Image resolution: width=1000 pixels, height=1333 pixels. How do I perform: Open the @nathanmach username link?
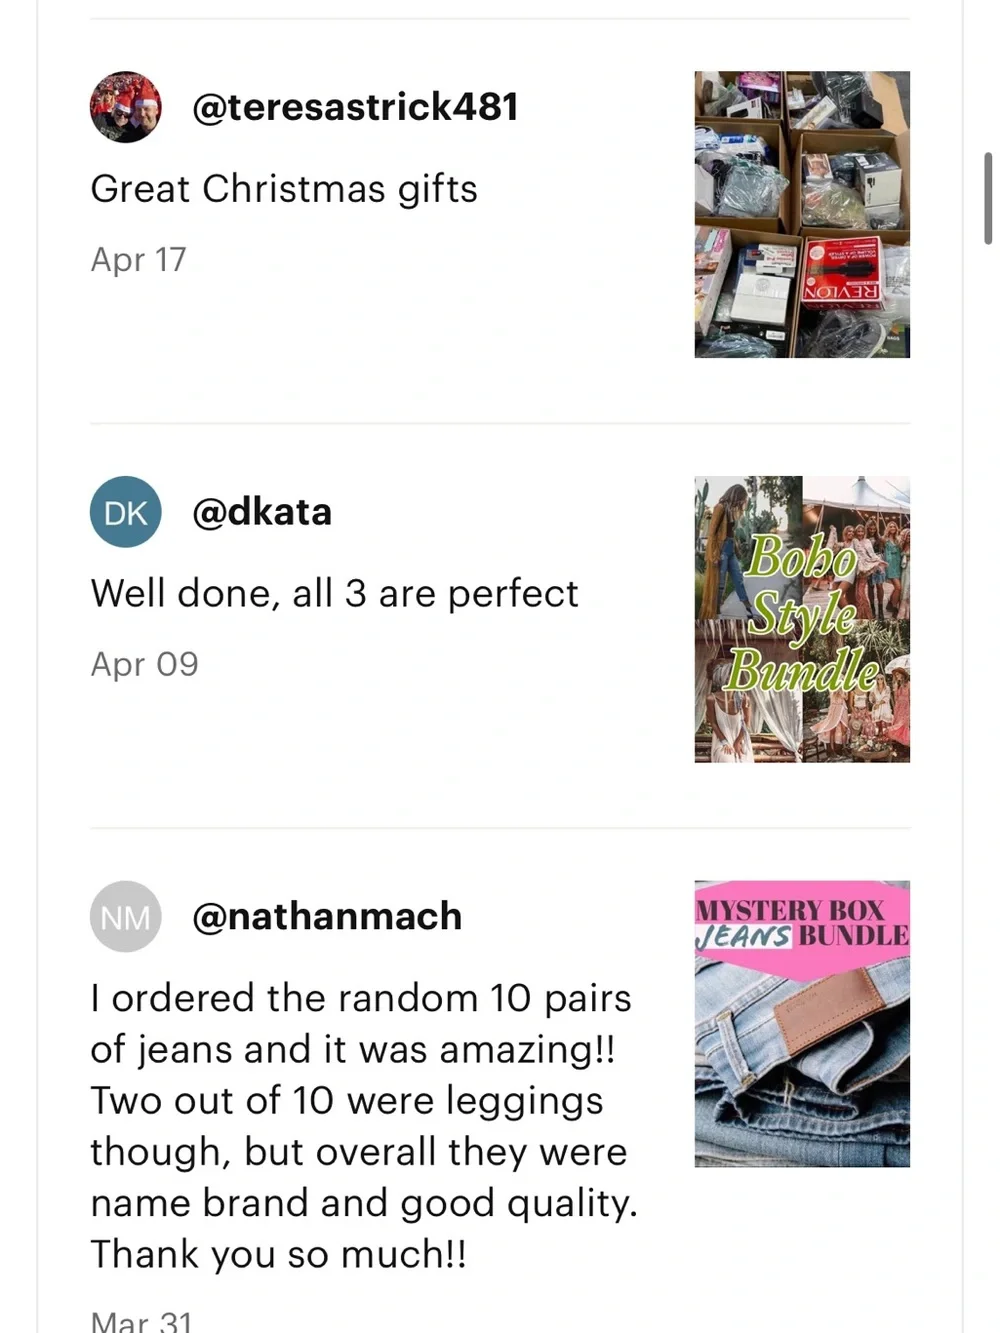point(327,916)
